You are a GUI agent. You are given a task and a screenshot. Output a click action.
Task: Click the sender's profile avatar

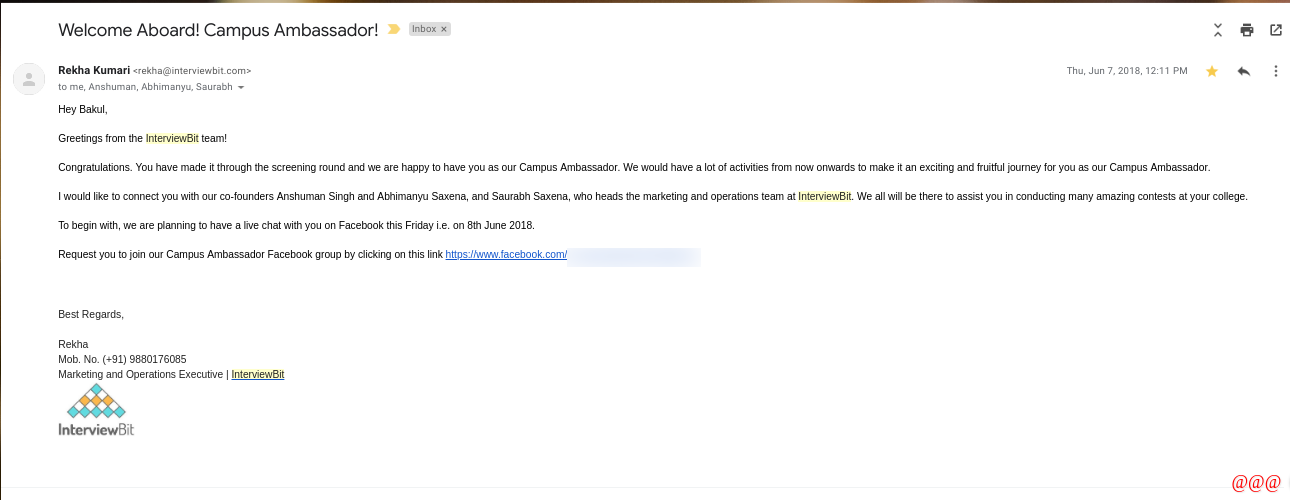29,79
